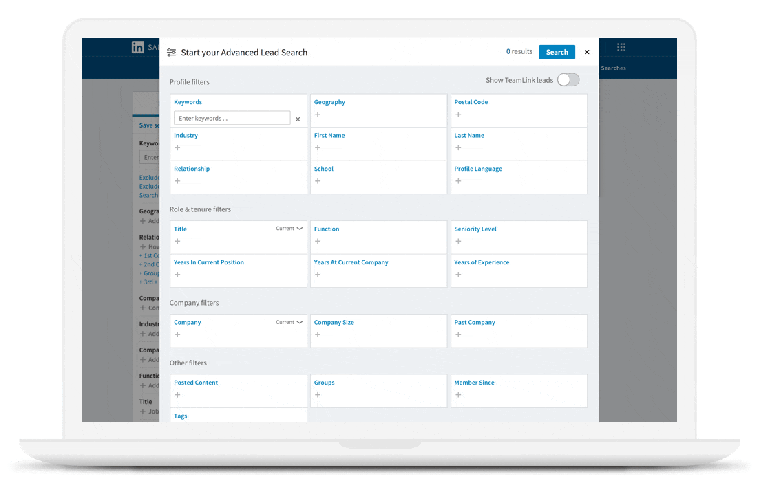Add Years at Current Company filter plus icon

(x=317, y=275)
